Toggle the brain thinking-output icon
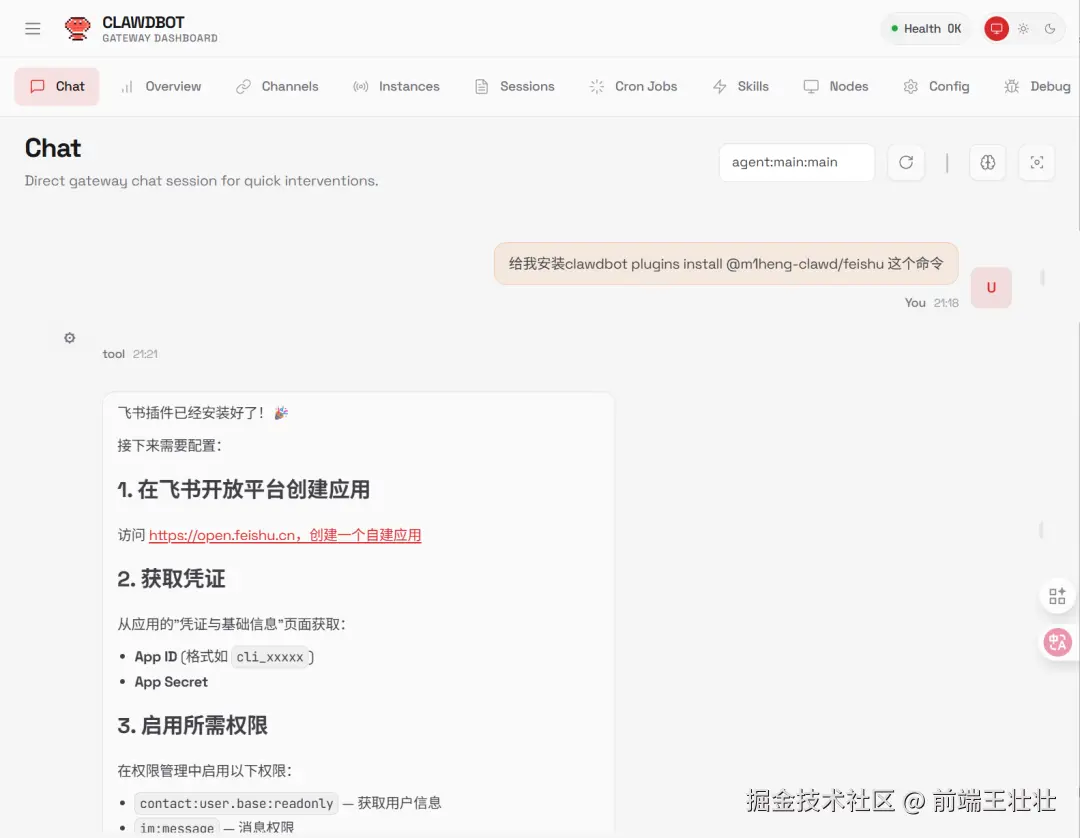The width and height of the screenshot is (1080, 838). click(988, 163)
